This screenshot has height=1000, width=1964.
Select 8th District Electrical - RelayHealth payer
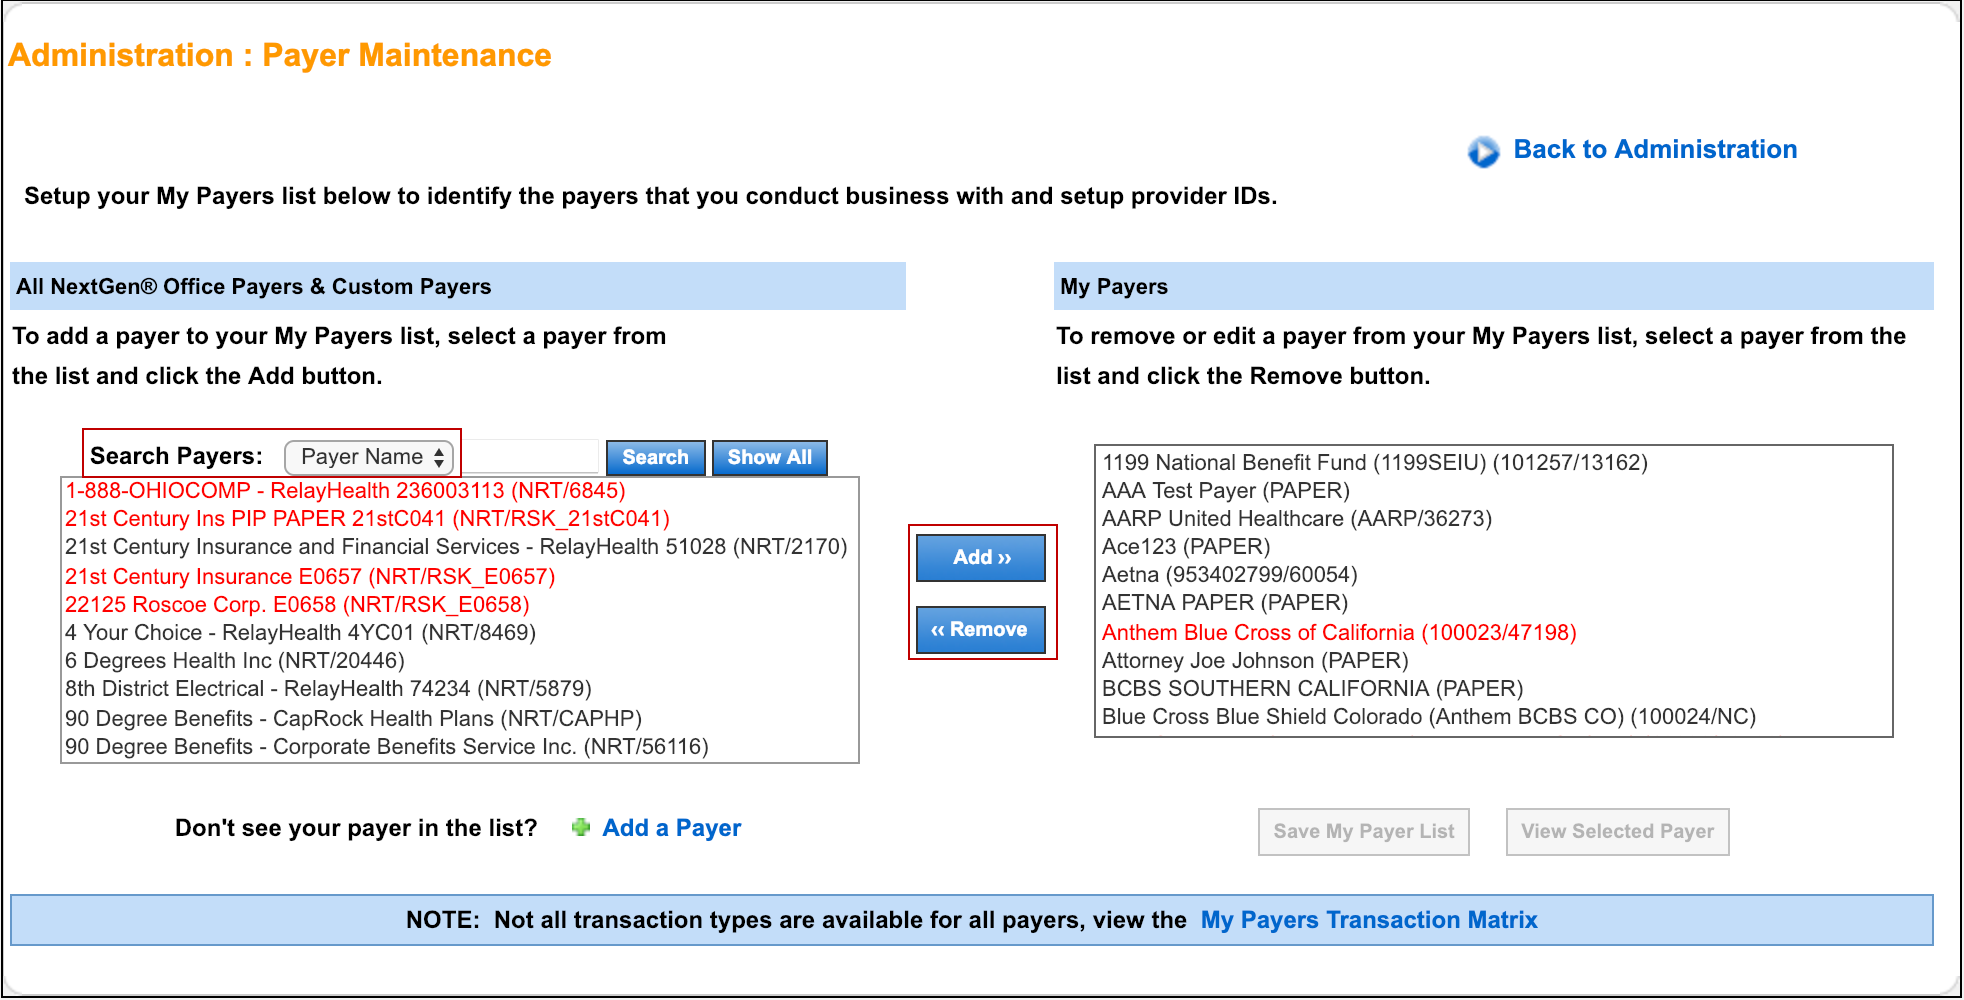tap(460, 689)
